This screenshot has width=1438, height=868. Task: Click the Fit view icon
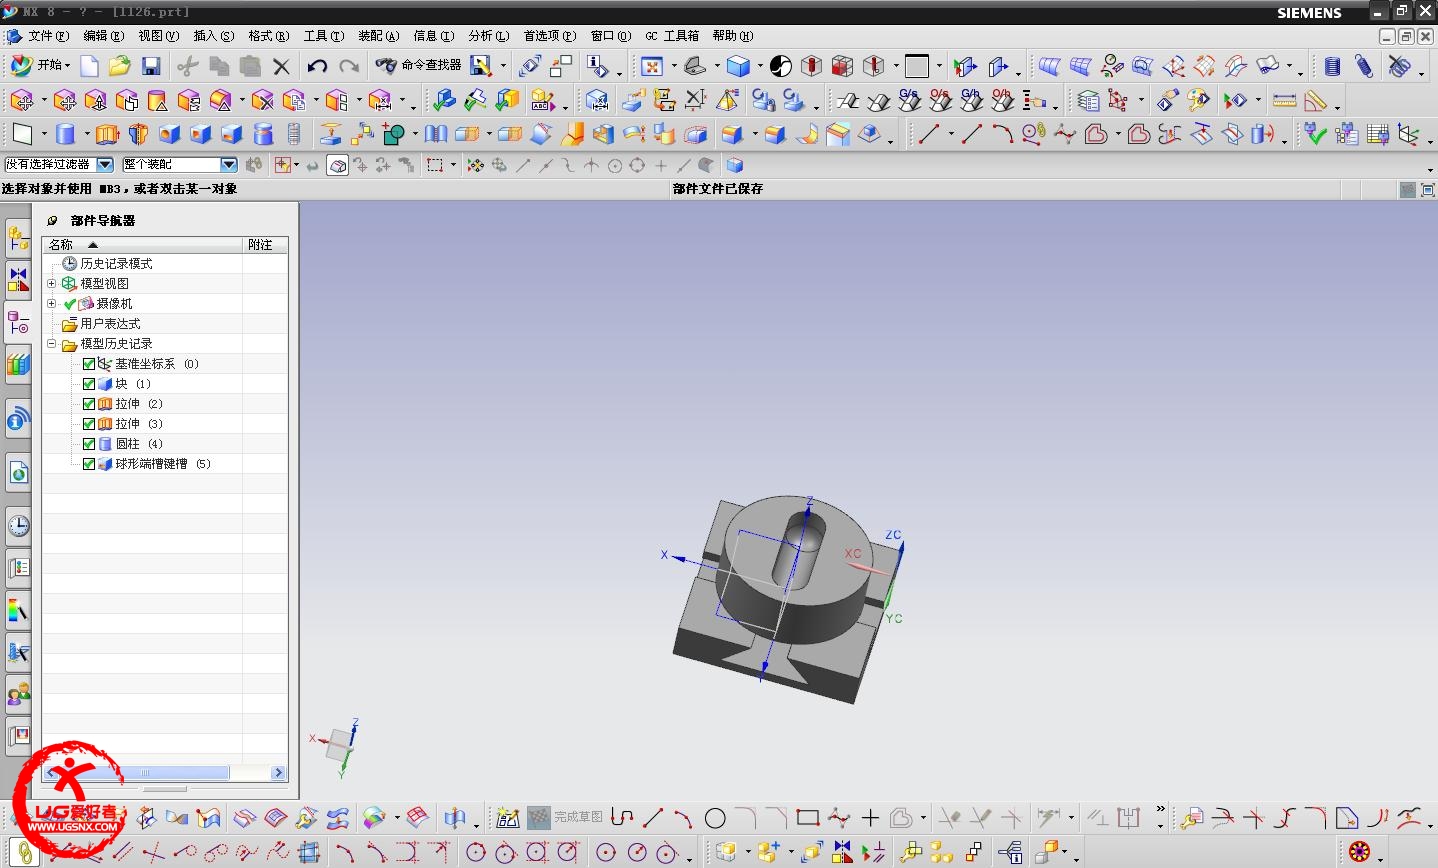652,66
